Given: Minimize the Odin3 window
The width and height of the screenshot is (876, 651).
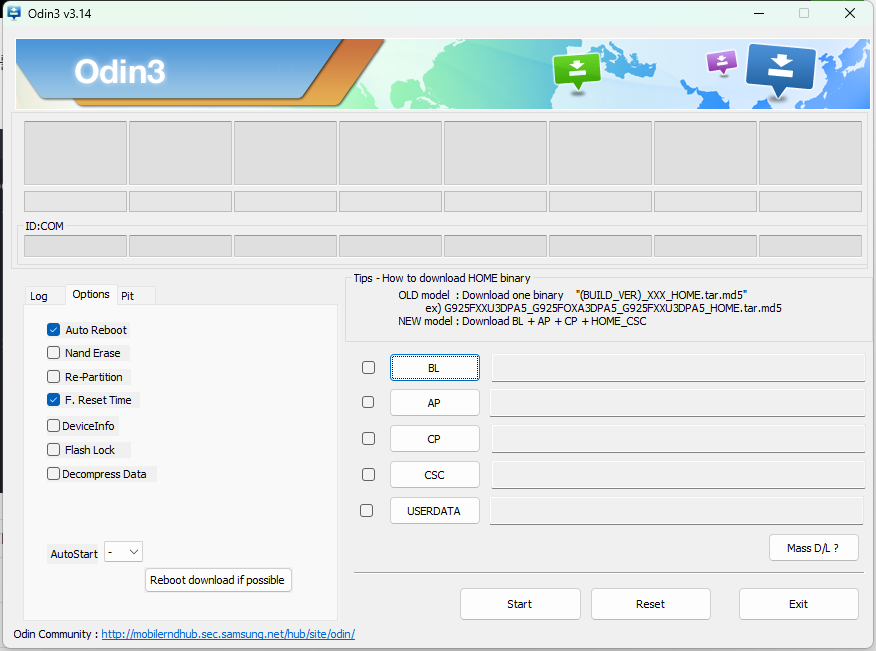Looking at the screenshot, I should [x=759, y=13].
